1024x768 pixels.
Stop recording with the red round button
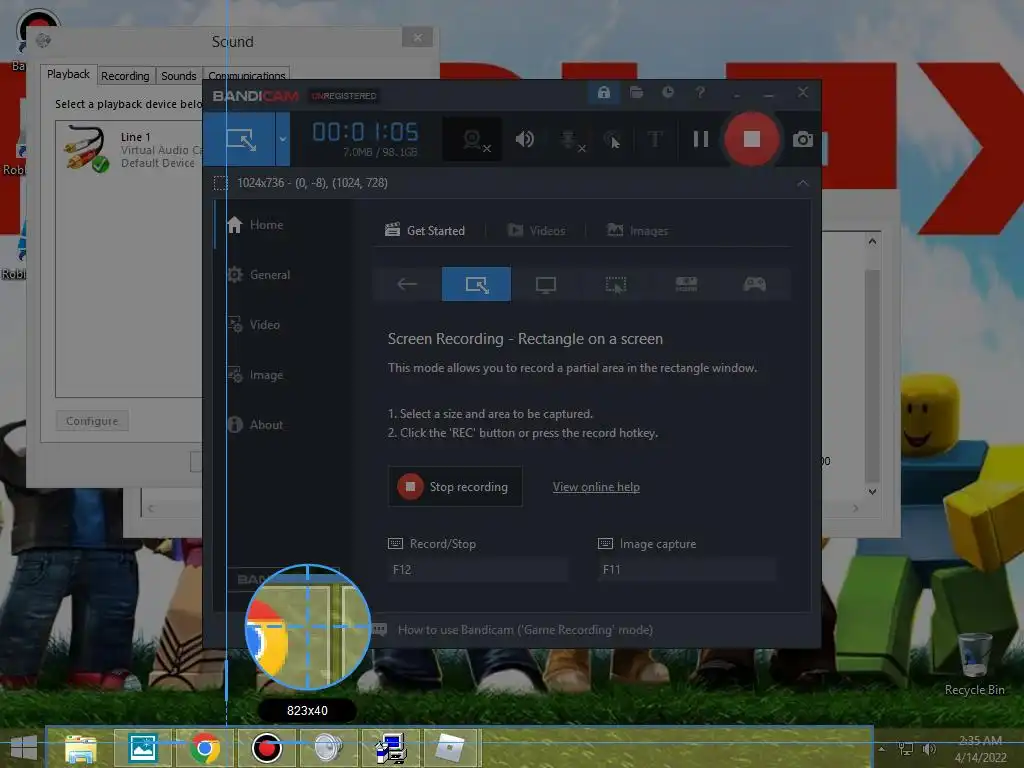click(x=752, y=139)
